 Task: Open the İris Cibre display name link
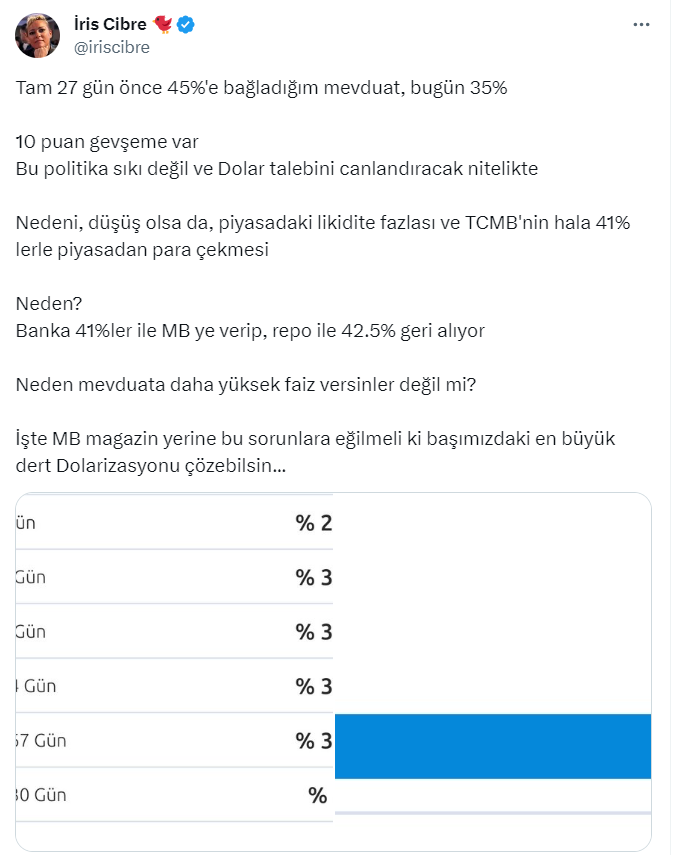point(109,26)
